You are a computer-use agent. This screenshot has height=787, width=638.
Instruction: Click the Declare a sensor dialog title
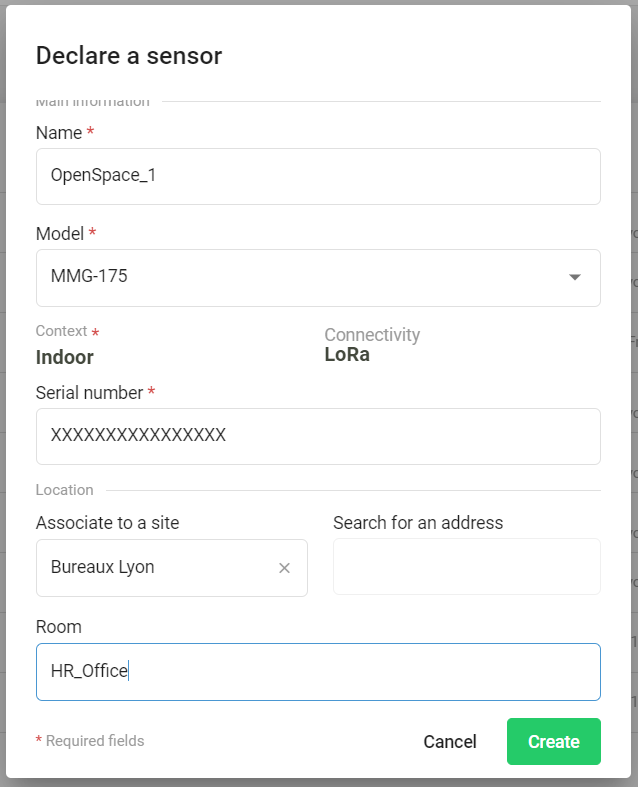tap(129, 56)
